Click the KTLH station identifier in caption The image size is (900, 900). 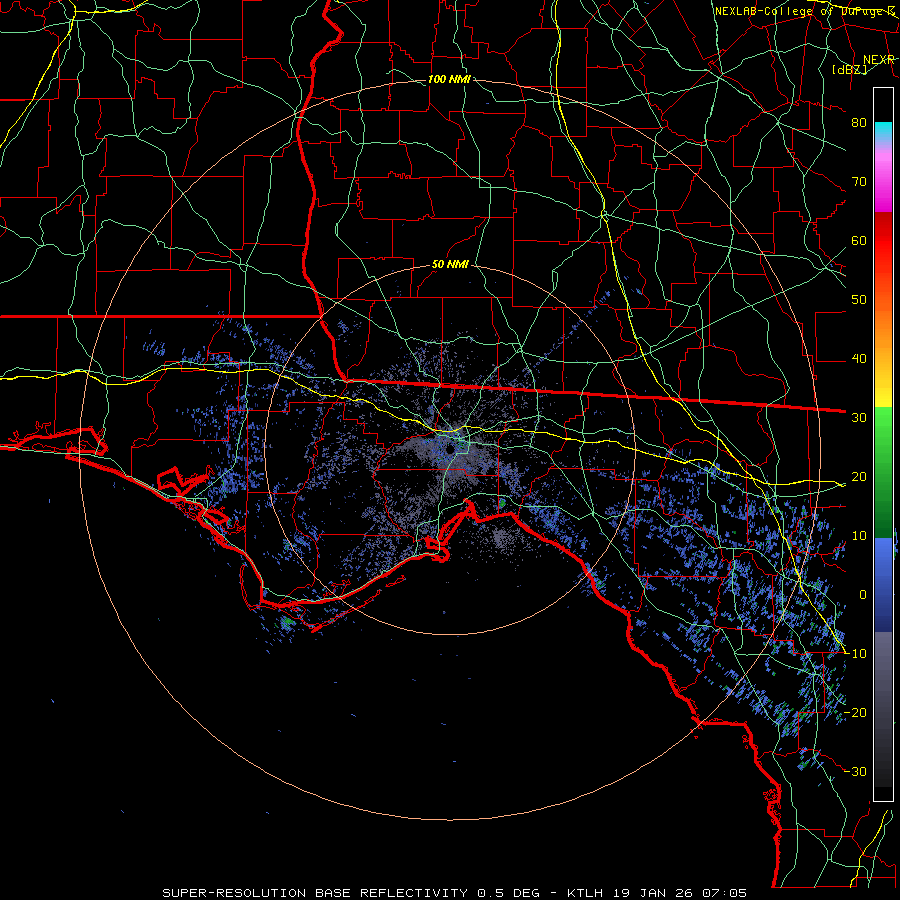(x=585, y=893)
